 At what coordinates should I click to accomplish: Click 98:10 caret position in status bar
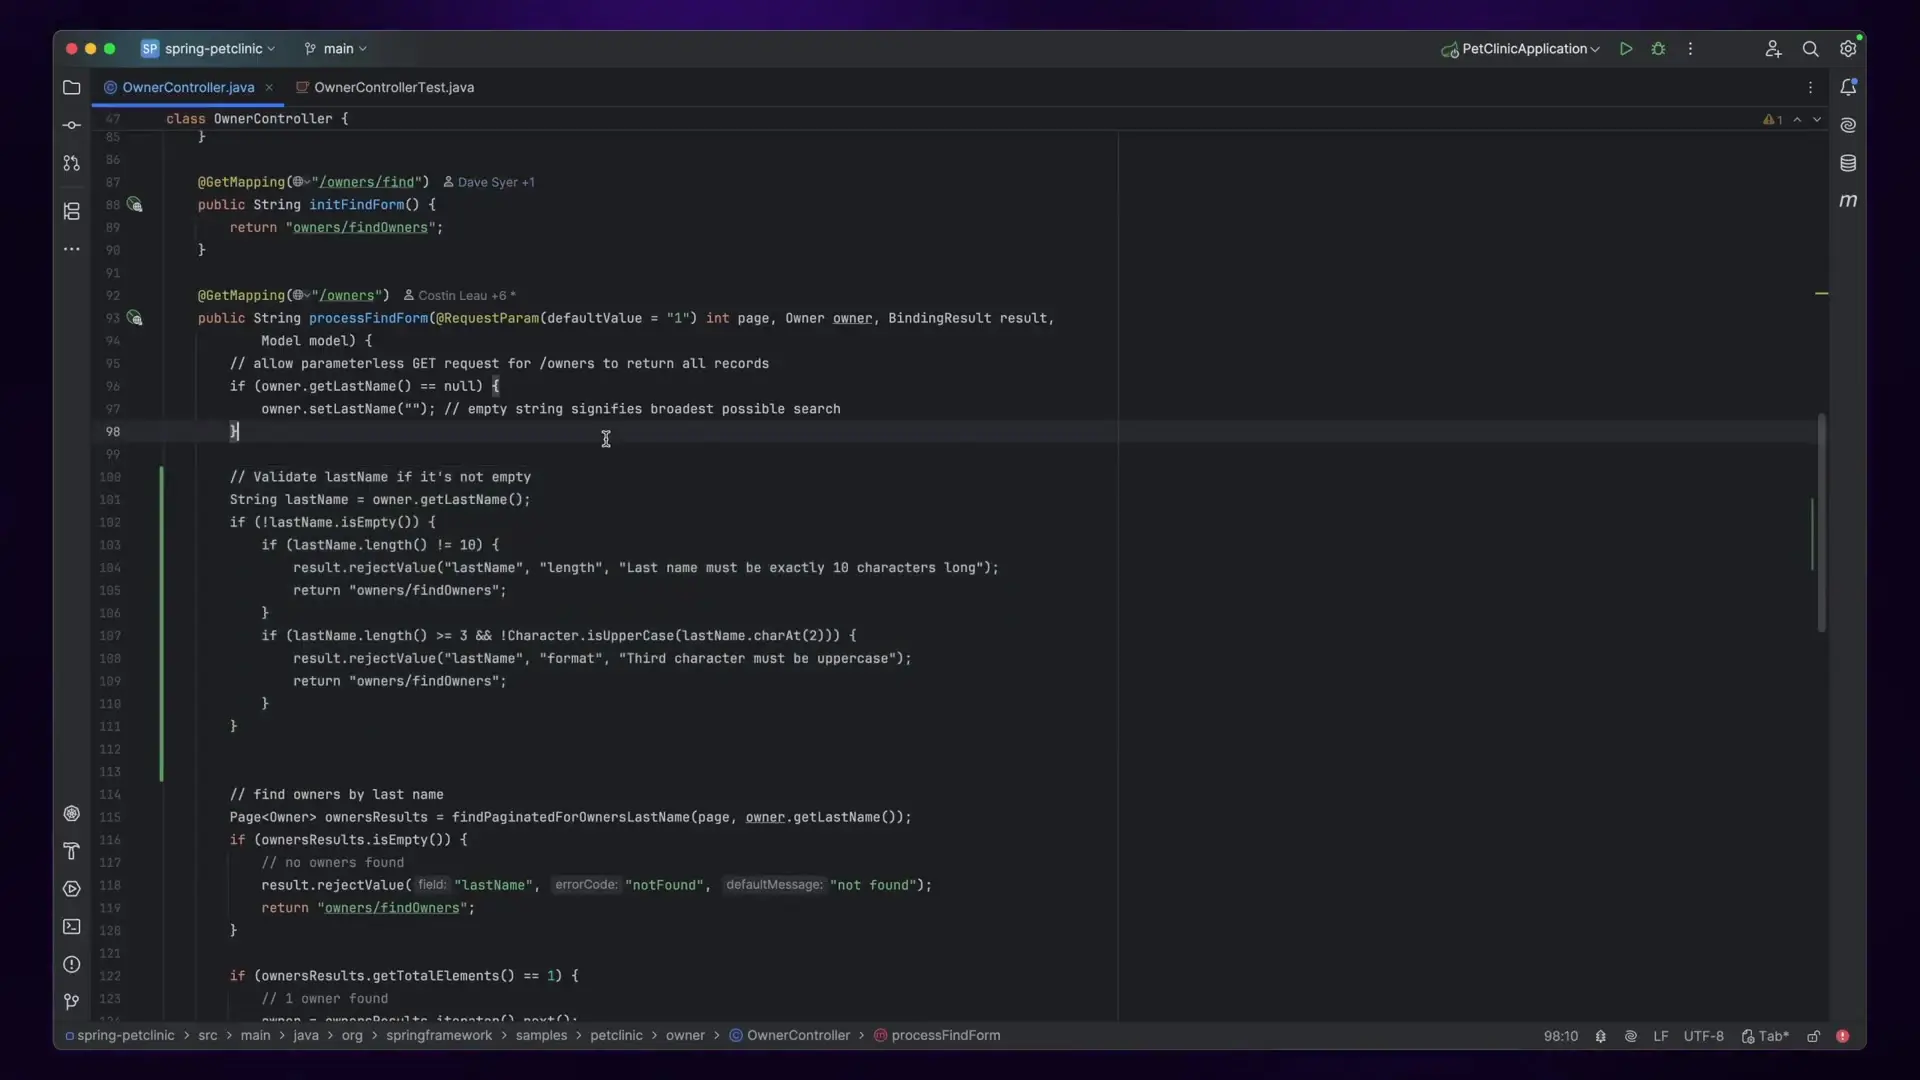point(1560,1036)
